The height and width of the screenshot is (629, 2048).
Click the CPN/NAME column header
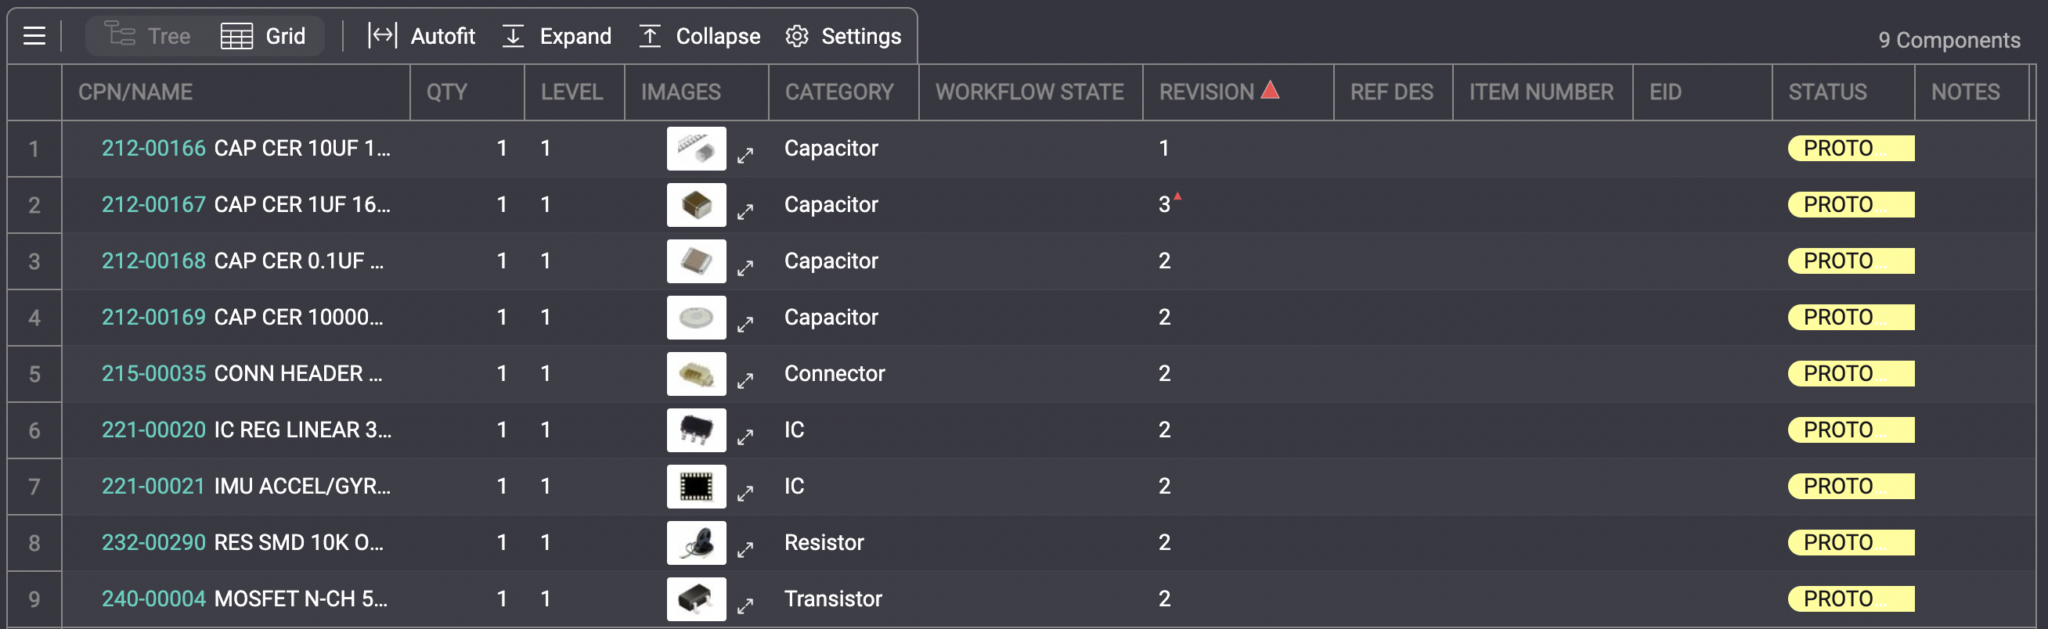(x=135, y=92)
